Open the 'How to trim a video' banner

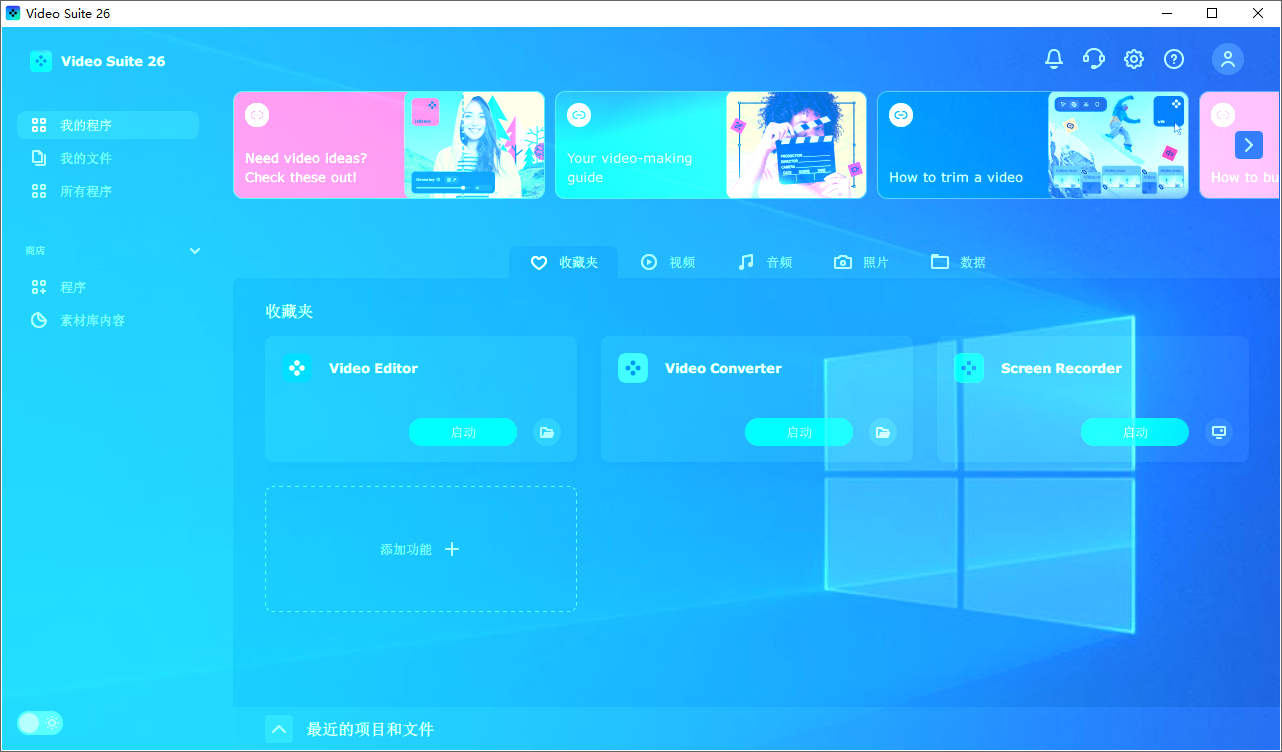[x=1033, y=145]
